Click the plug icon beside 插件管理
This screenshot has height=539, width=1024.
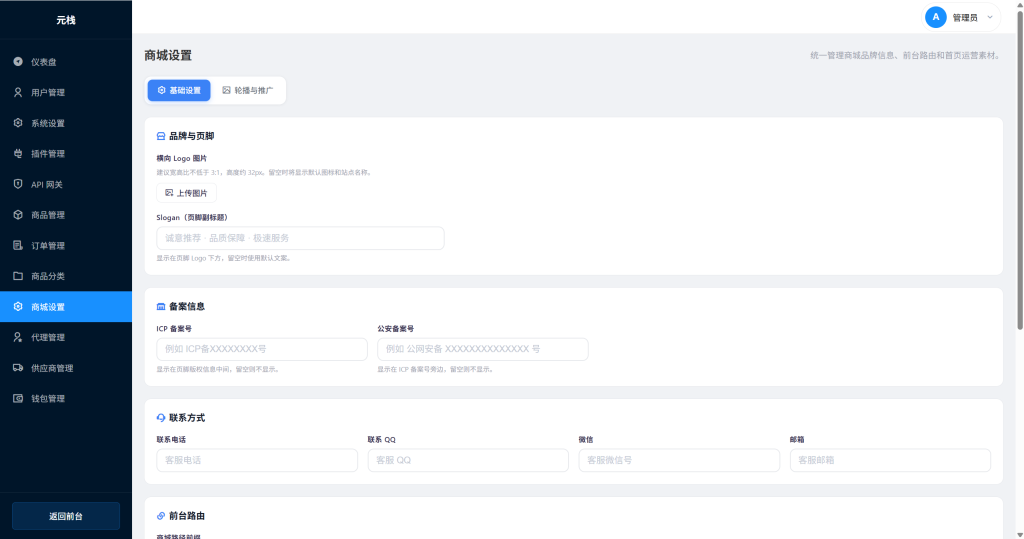click(x=18, y=154)
